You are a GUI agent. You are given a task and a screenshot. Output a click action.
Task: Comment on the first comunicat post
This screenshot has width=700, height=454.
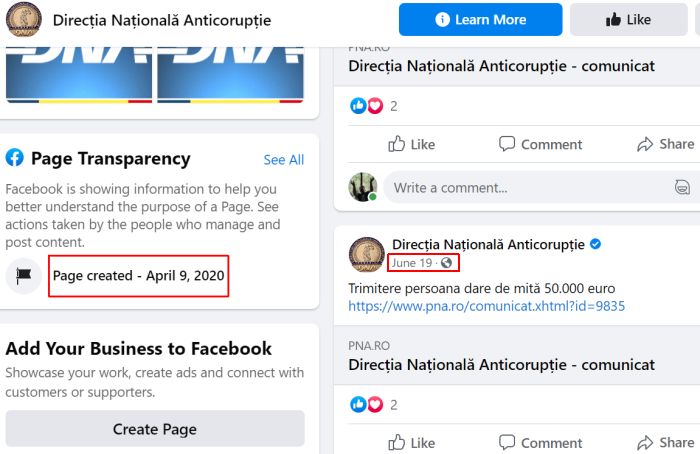[x=540, y=144]
